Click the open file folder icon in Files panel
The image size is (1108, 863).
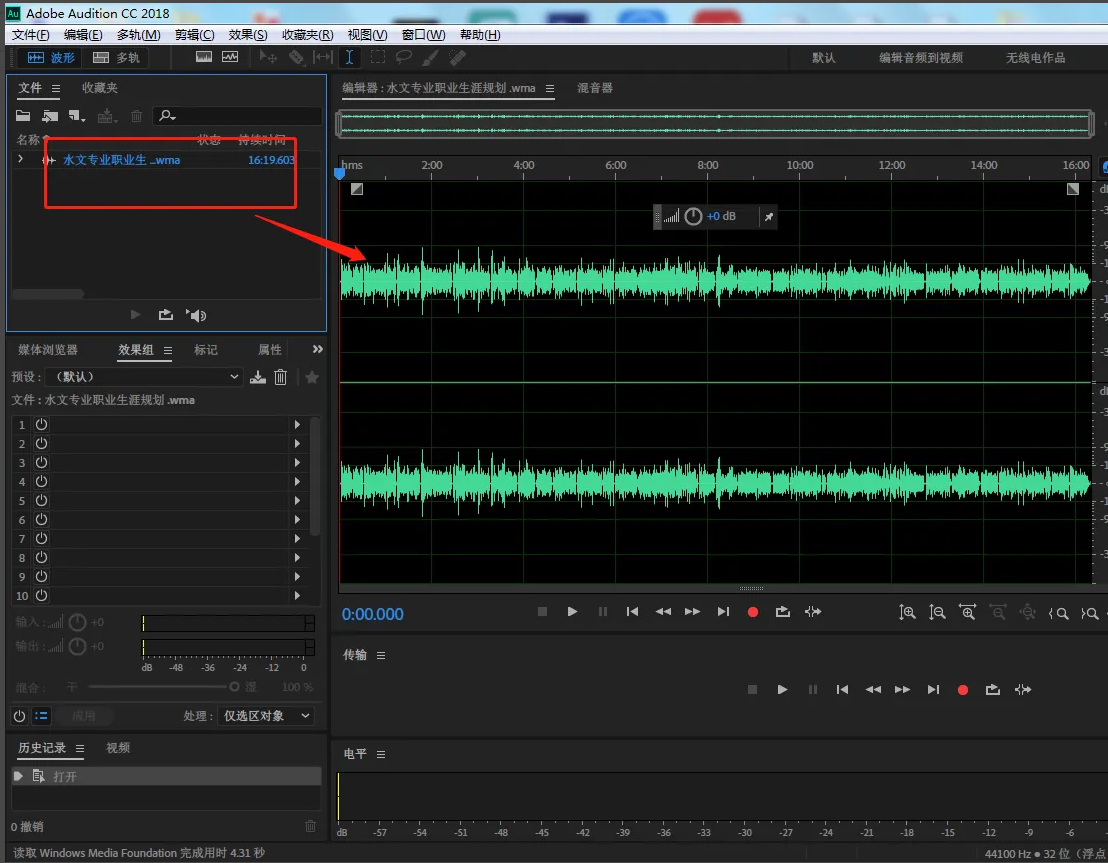pyautogui.click(x=23, y=117)
